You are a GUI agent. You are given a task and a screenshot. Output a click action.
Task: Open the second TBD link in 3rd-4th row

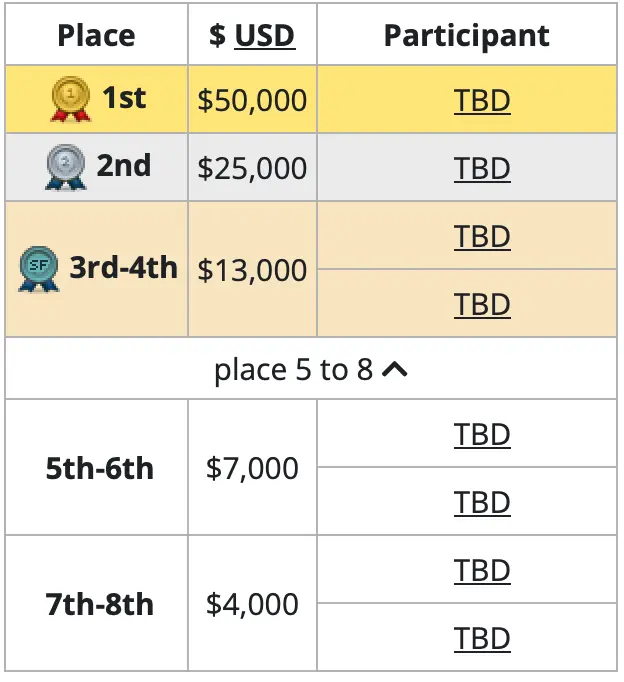tap(482, 304)
